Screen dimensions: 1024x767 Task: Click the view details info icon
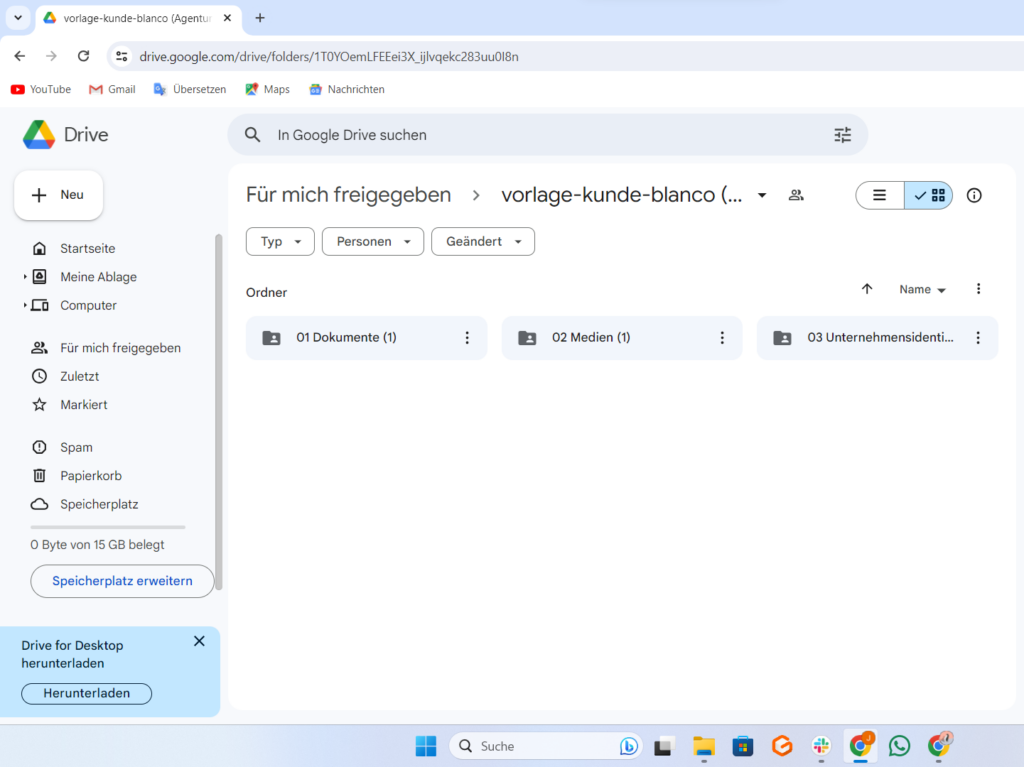pos(974,195)
